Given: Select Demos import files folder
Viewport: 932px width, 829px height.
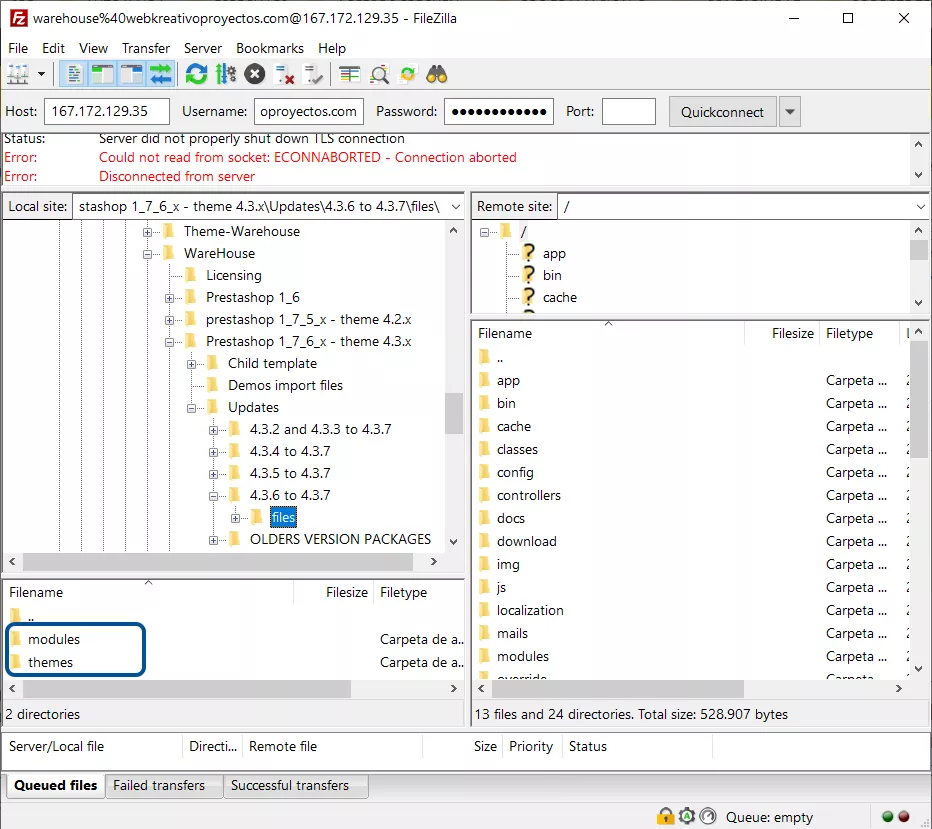Looking at the screenshot, I should click(x=285, y=386).
